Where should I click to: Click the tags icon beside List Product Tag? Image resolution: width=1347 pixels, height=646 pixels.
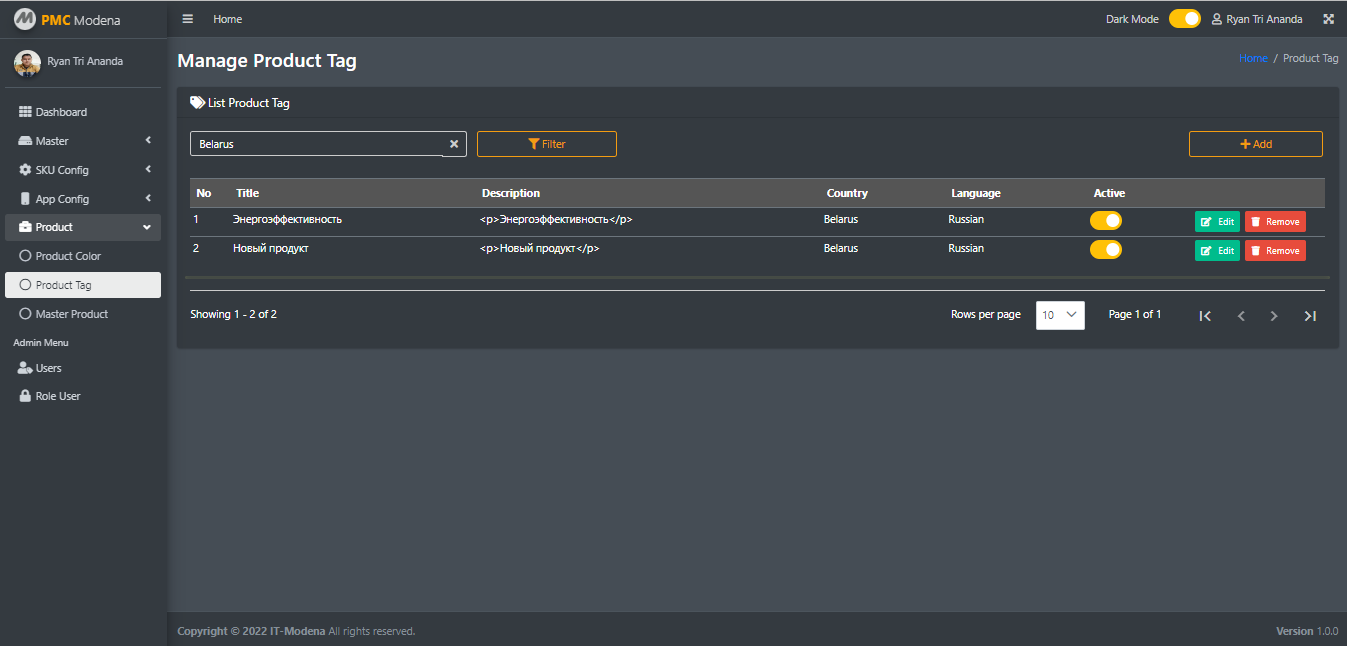[198, 103]
